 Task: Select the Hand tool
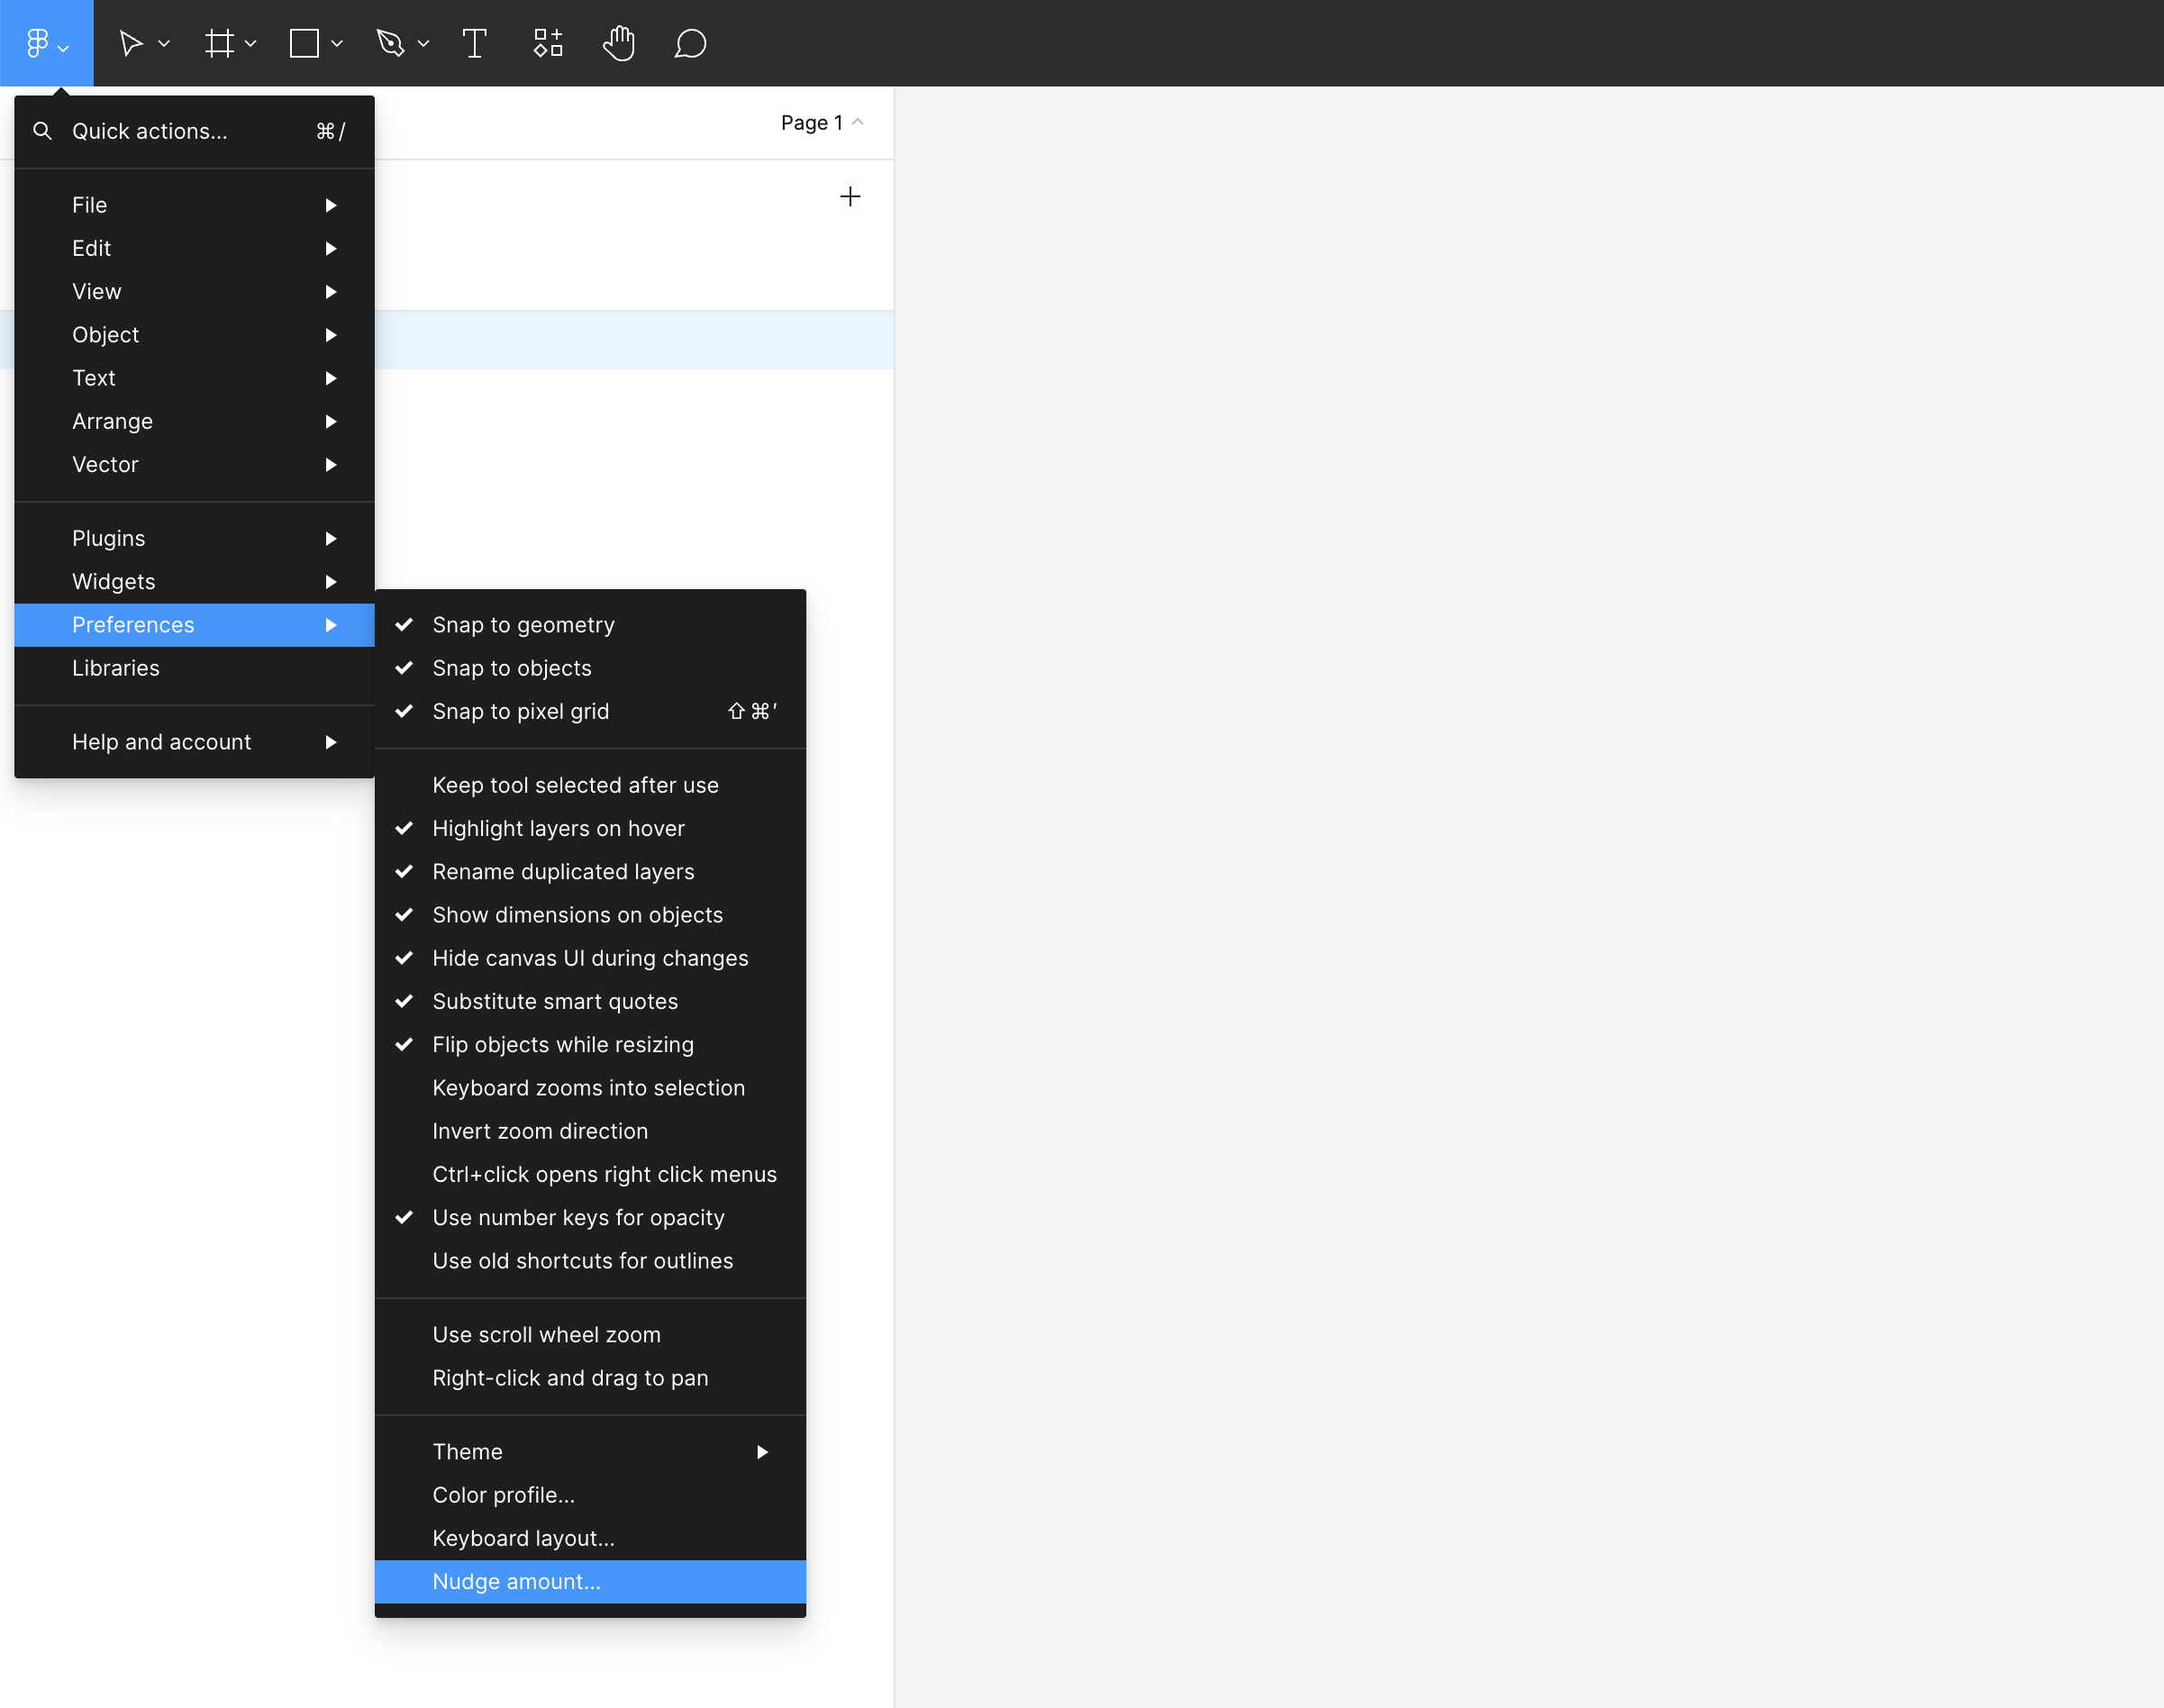(619, 43)
